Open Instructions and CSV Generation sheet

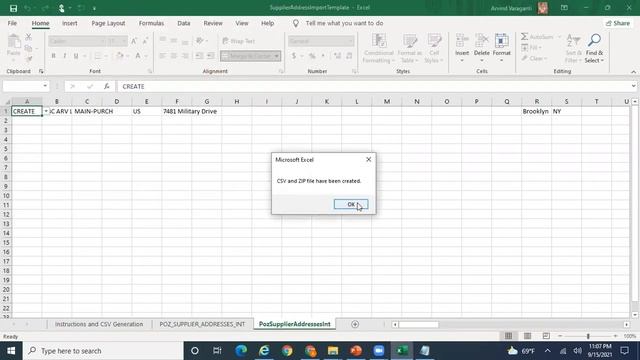(x=99, y=324)
